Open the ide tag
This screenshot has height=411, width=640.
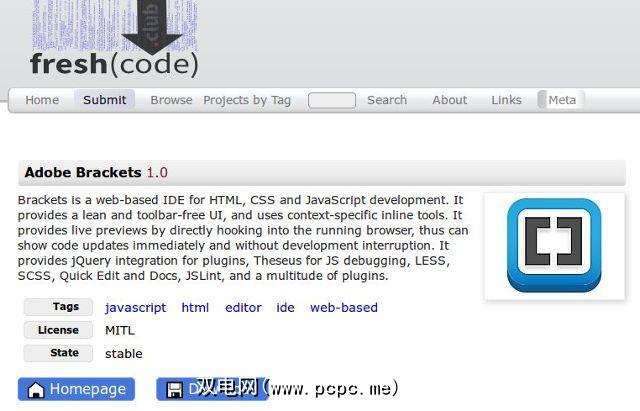coord(285,307)
